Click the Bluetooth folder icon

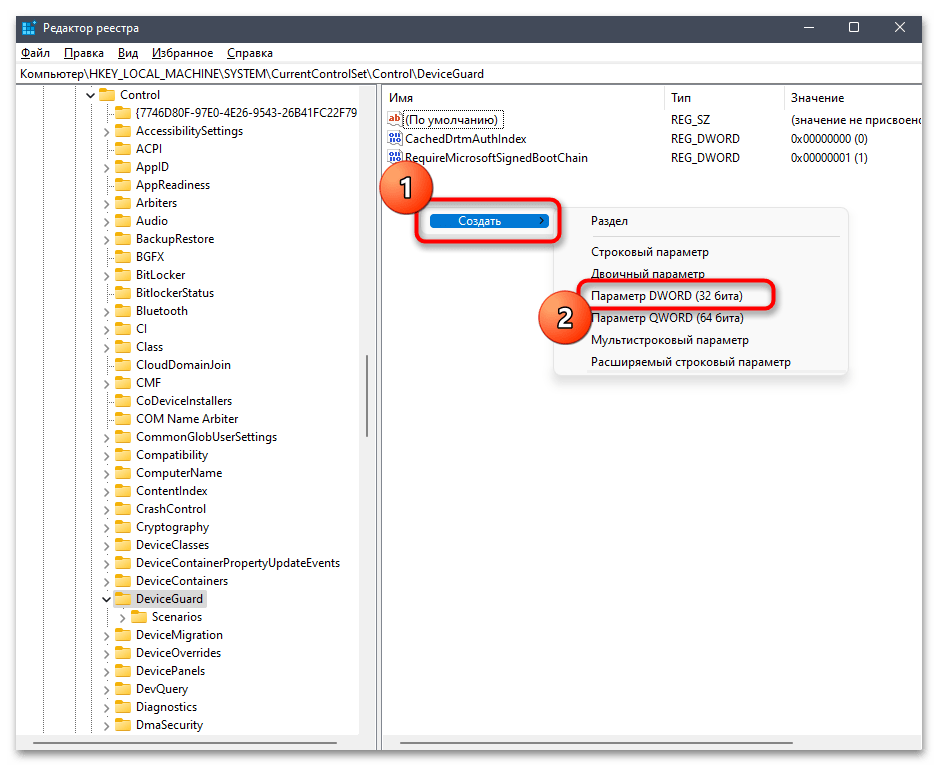123,311
